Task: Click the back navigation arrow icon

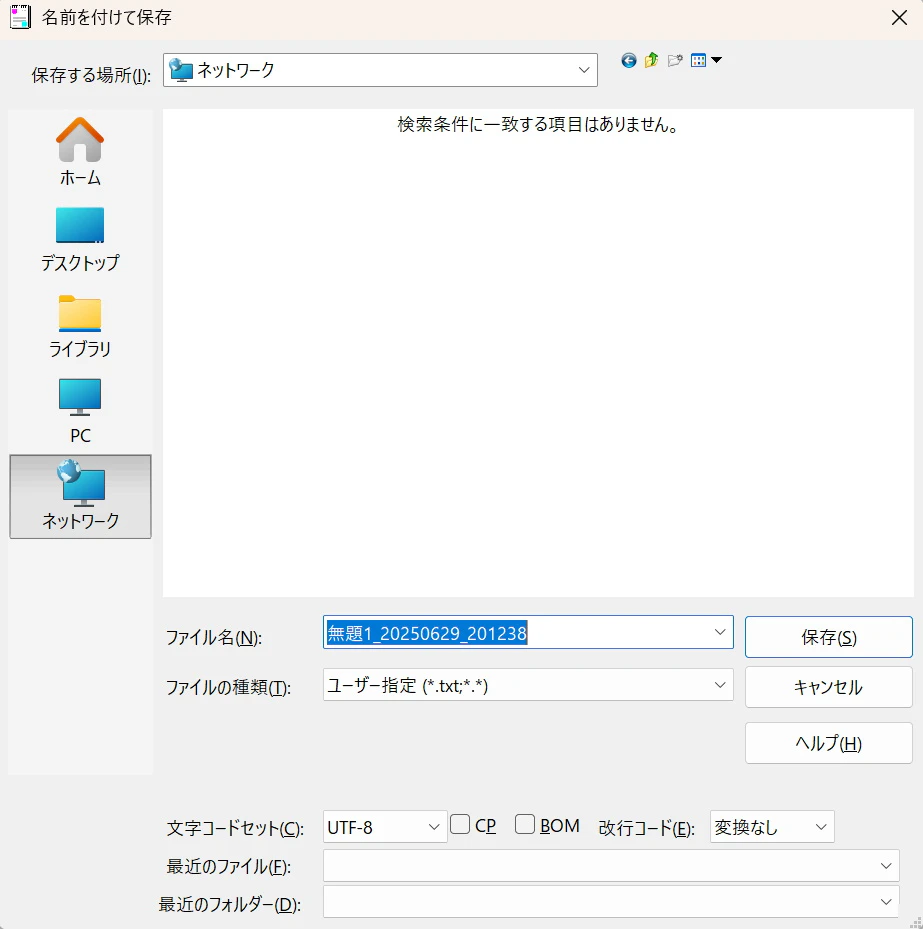Action: [x=629, y=60]
